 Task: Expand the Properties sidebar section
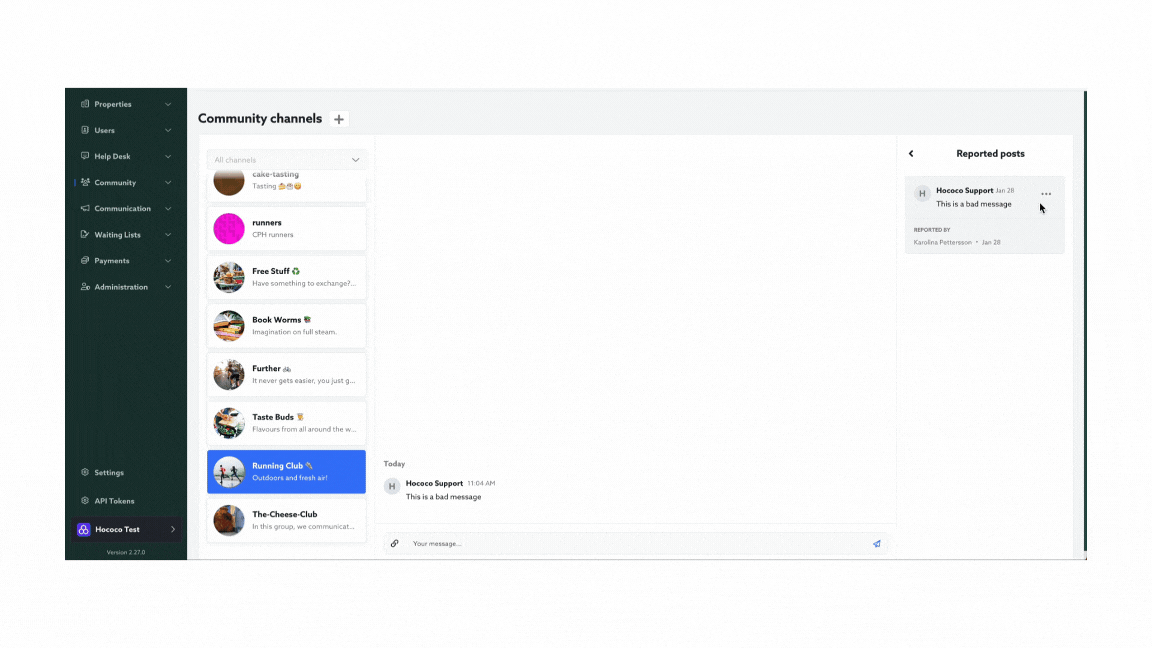pyautogui.click(x=168, y=104)
